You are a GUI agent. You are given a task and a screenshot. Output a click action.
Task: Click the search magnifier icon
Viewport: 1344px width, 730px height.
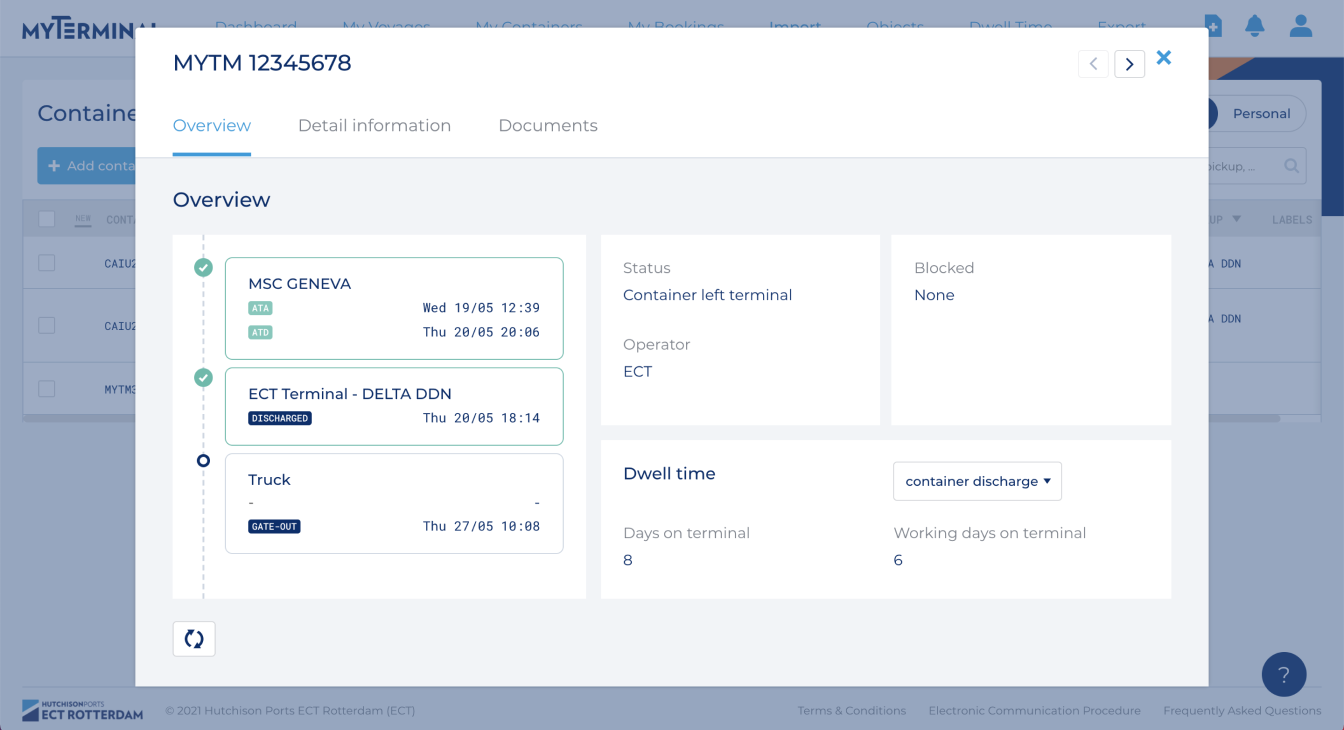point(1291,166)
